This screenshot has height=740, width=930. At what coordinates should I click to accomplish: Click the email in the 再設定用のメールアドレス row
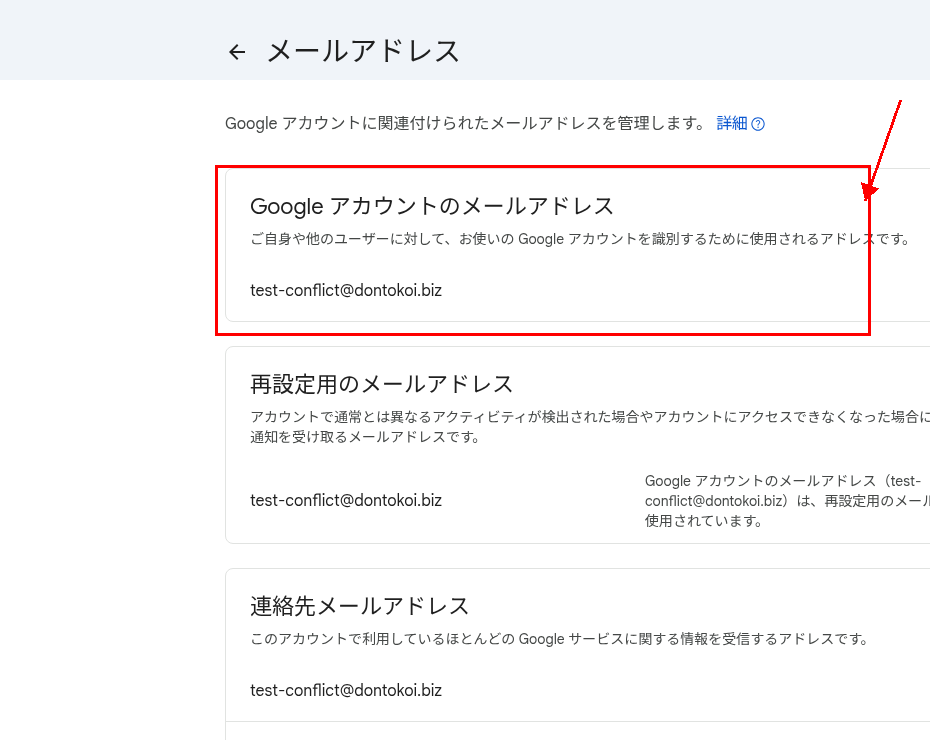click(x=346, y=500)
